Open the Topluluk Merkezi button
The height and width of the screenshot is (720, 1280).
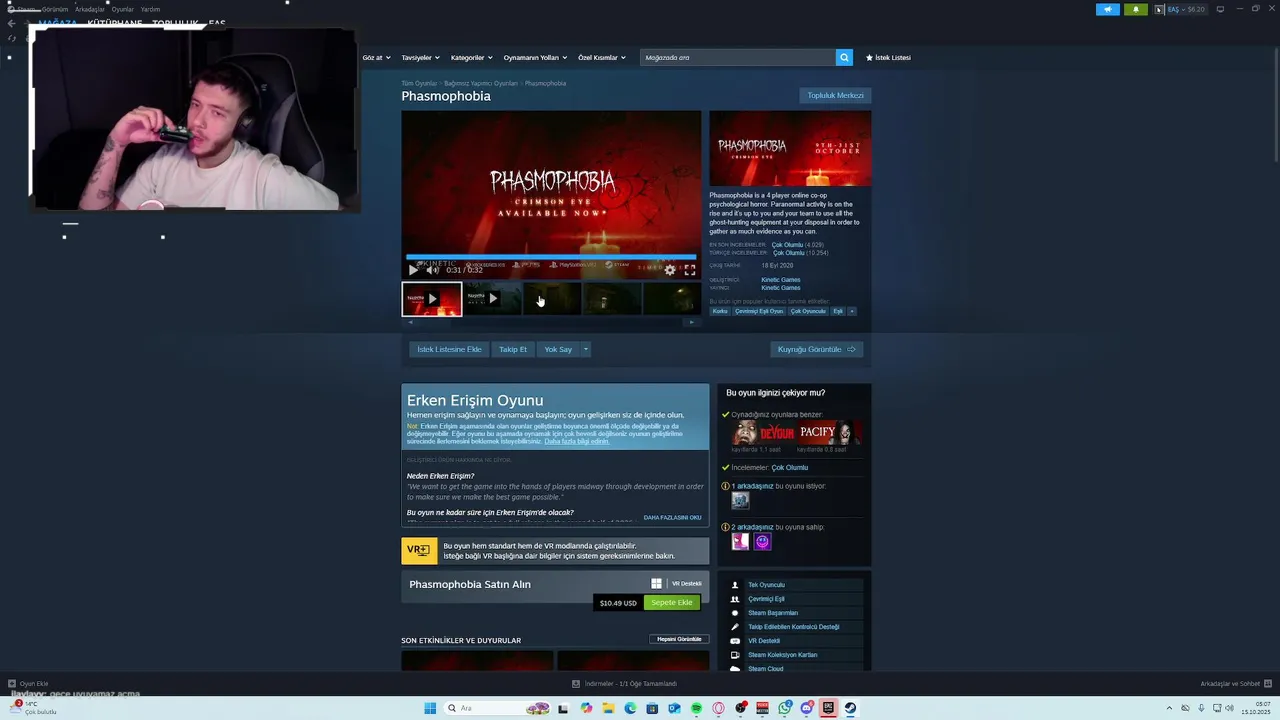(835, 95)
